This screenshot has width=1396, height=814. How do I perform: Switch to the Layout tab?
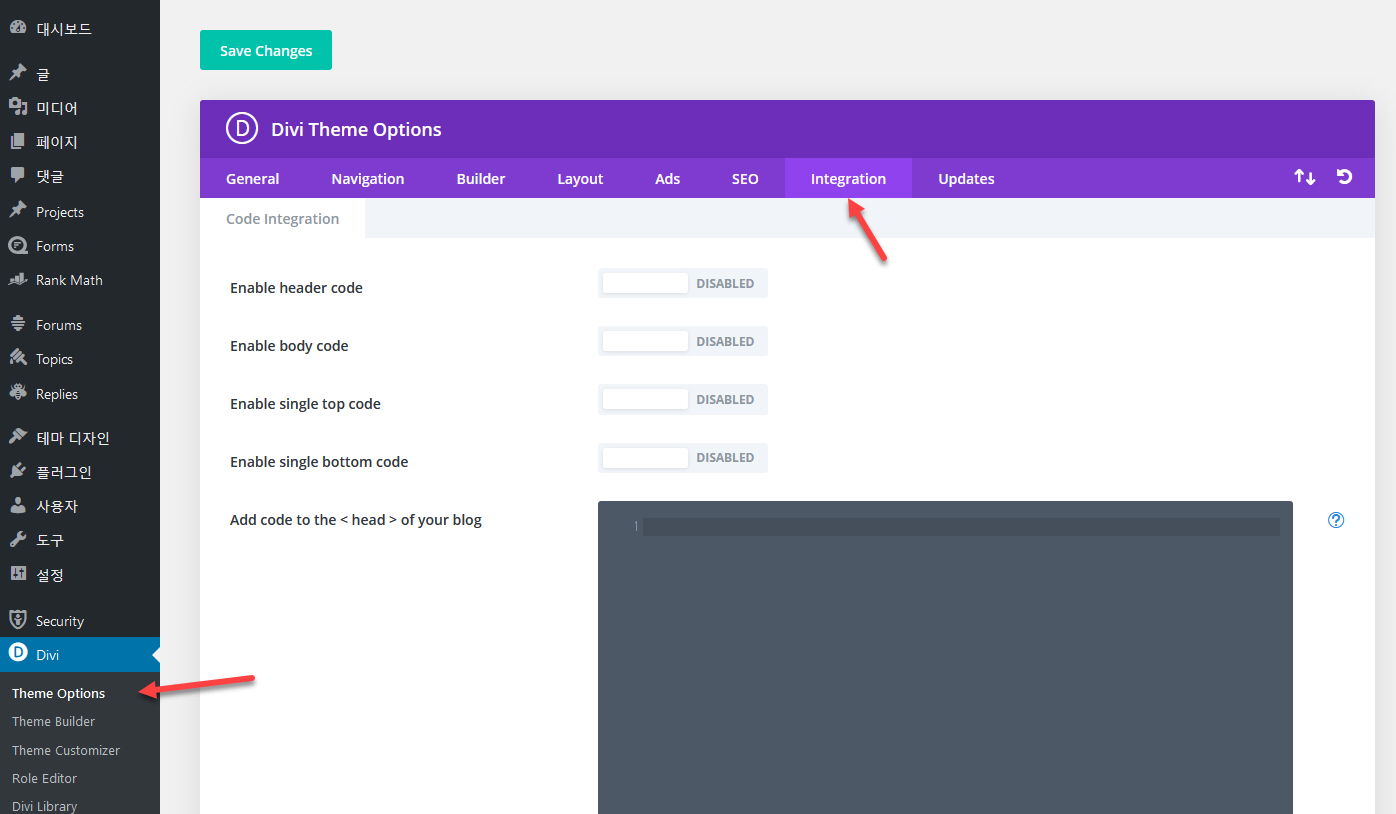(x=580, y=178)
